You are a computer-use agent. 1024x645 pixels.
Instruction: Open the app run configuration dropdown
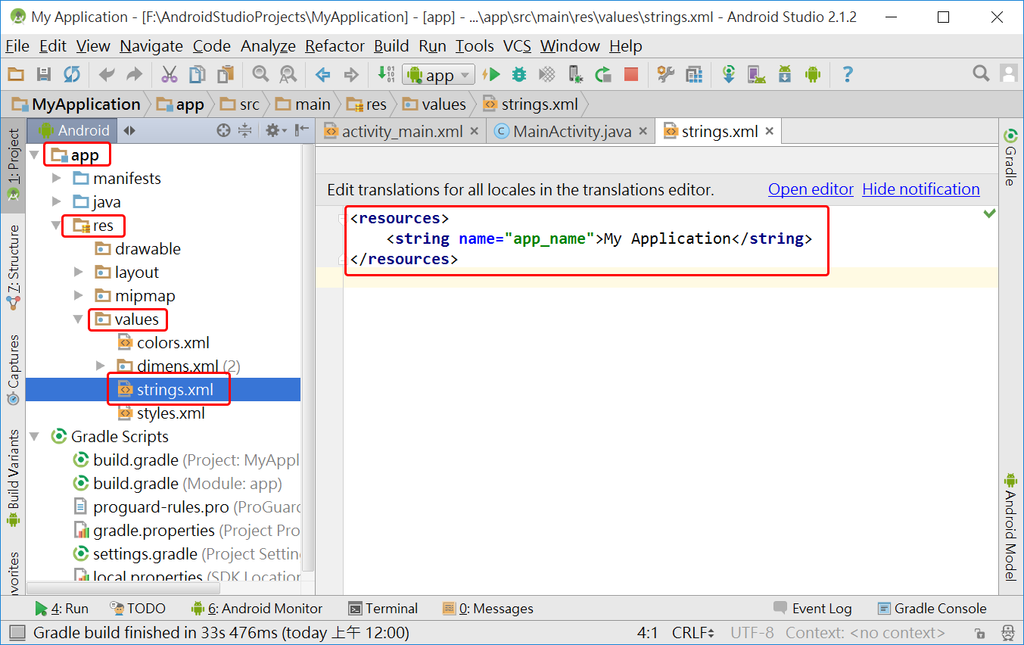click(x=439, y=75)
